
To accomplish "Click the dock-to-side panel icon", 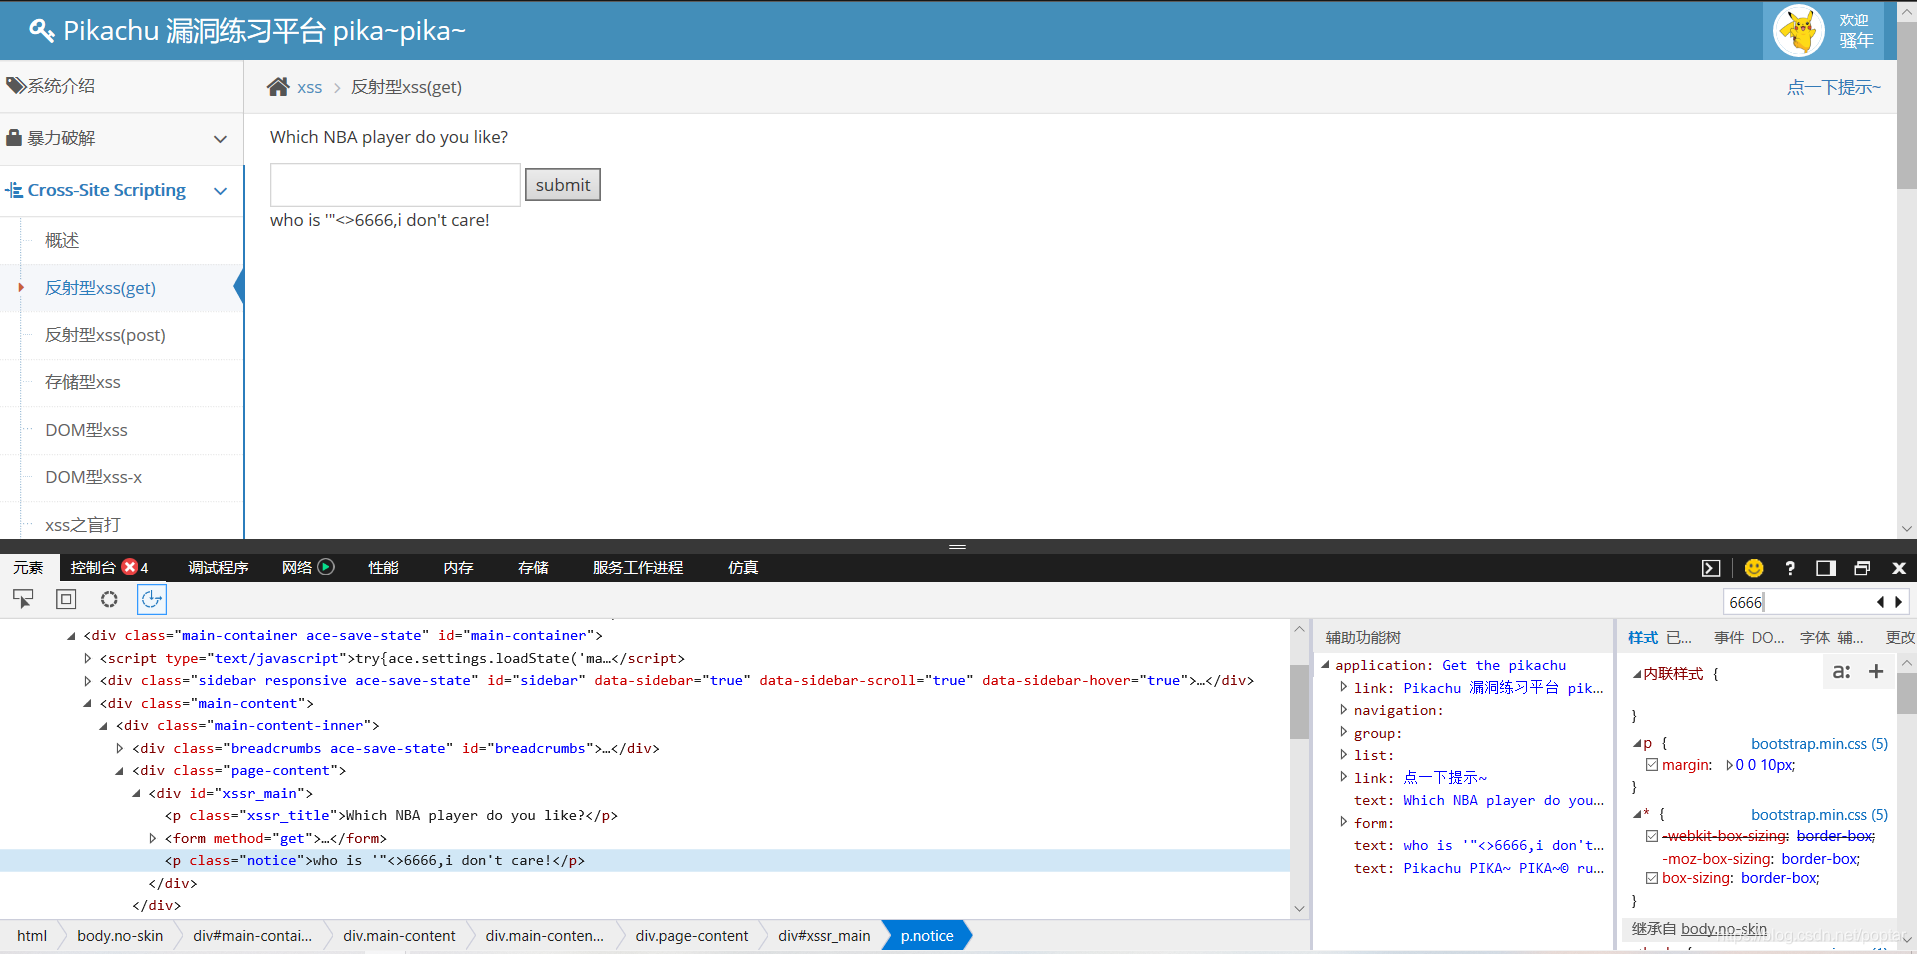I will (x=1826, y=568).
